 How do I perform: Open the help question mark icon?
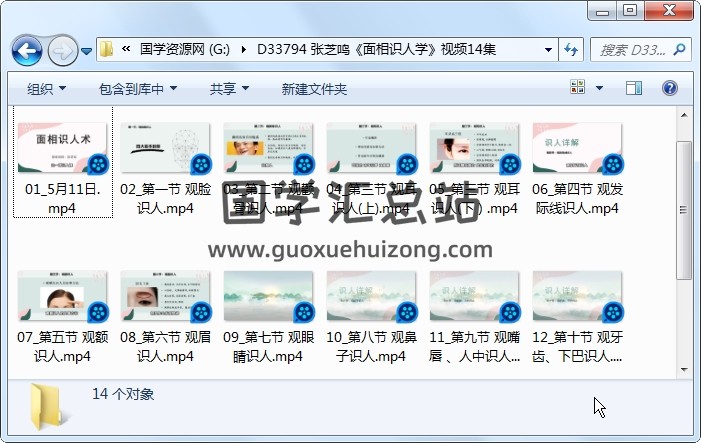pyautogui.click(x=668, y=89)
